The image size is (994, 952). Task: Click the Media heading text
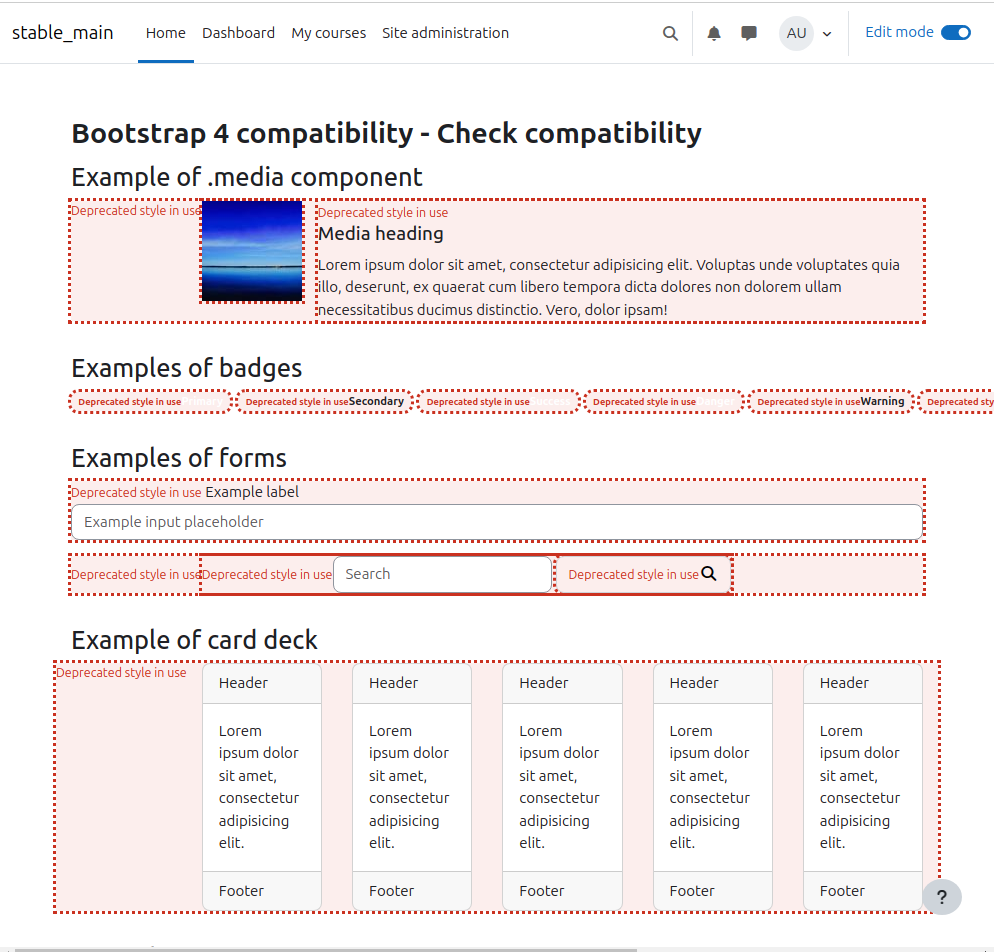pyautogui.click(x=380, y=234)
